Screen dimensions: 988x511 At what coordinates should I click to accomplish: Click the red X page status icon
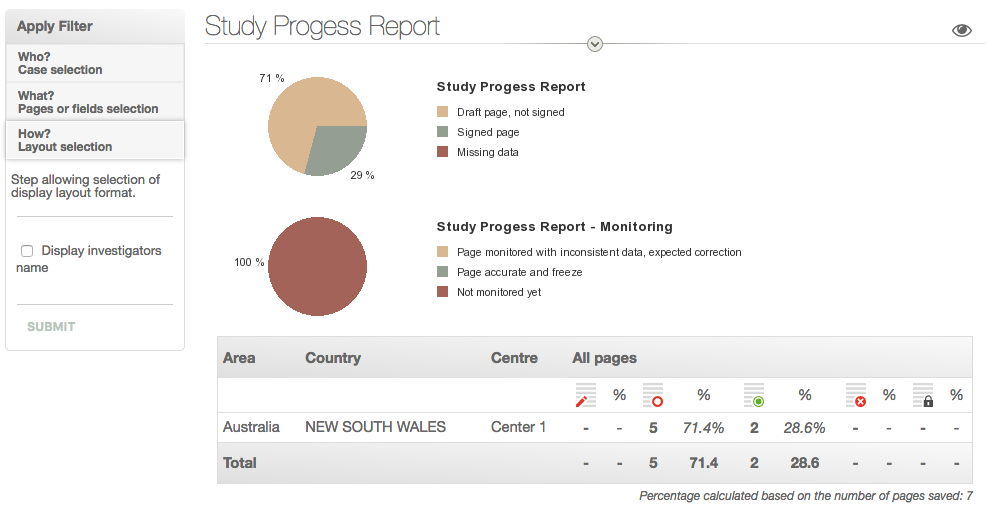click(x=855, y=395)
